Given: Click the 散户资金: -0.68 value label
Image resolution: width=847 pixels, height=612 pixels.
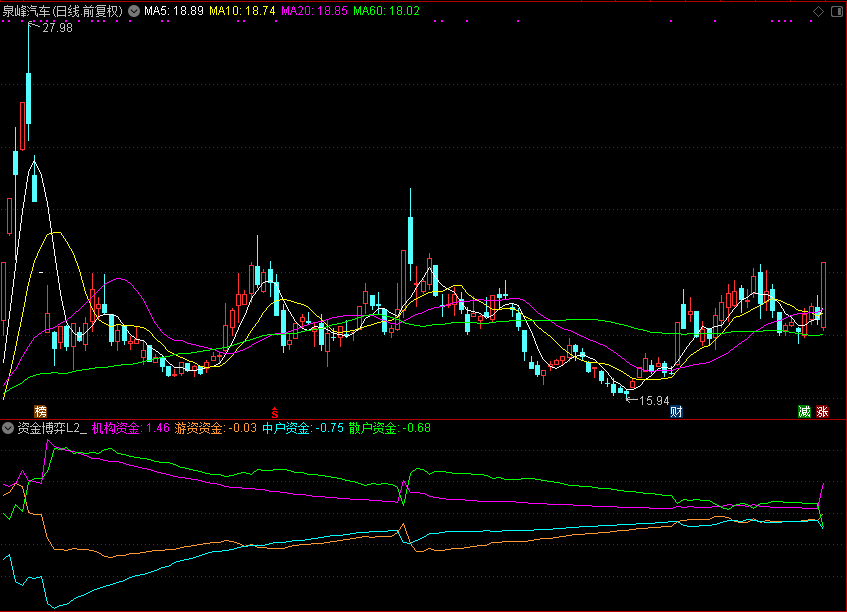Looking at the screenshot, I should coord(389,428).
